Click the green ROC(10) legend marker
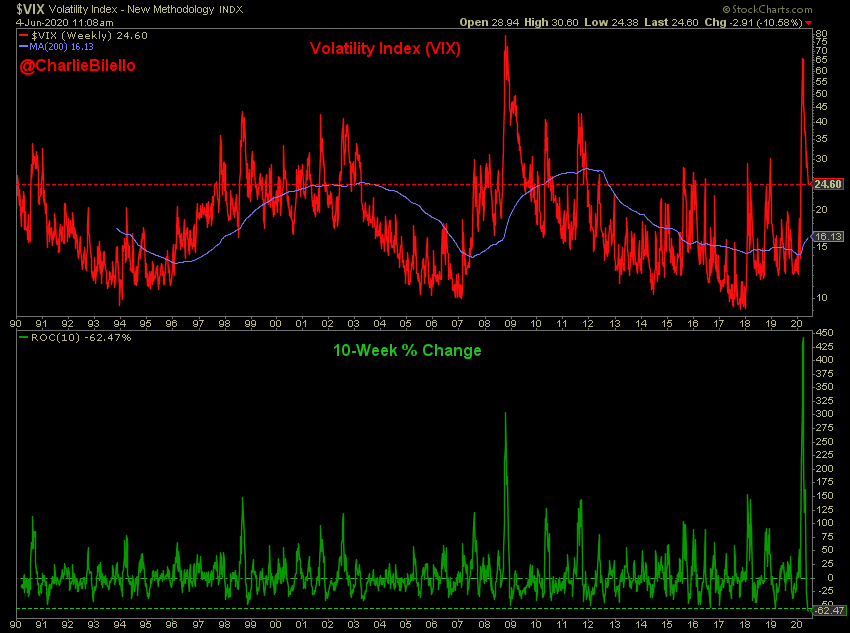This screenshot has width=850, height=633. 22,336
